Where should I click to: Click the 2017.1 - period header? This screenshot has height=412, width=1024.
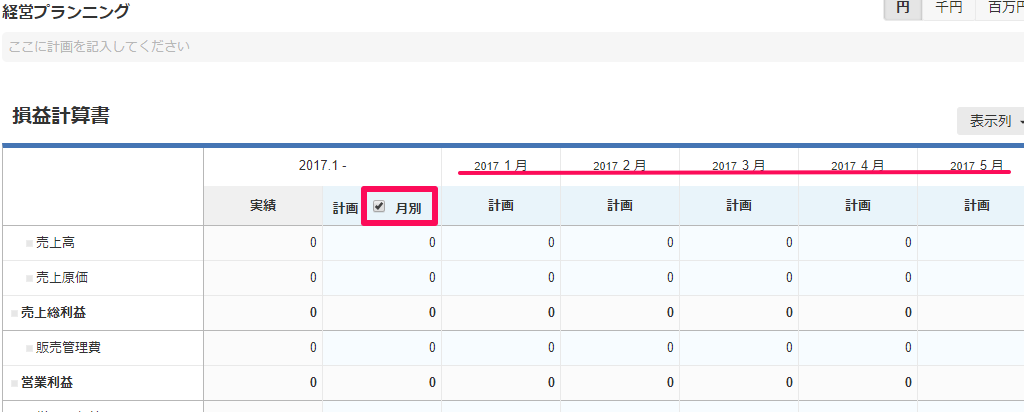pos(323,166)
